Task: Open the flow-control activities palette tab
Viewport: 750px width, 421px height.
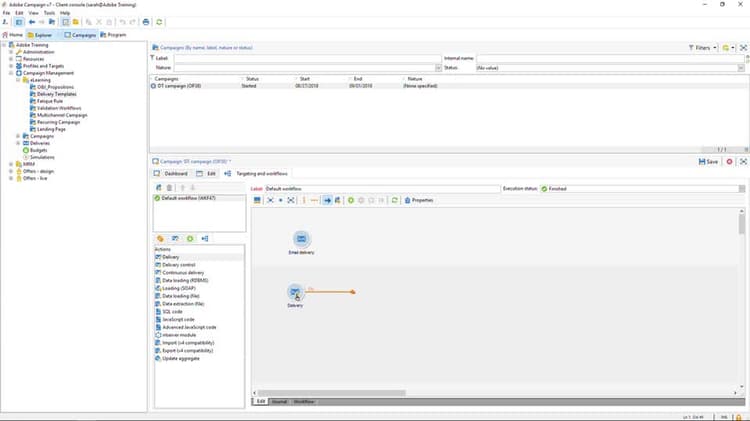Action: click(x=205, y=239)
